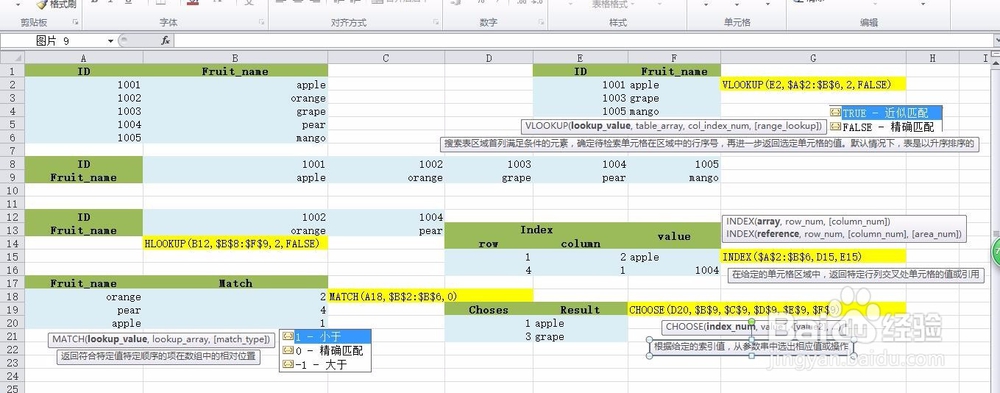
Task: Select column header E
Action: click(580, 58)
